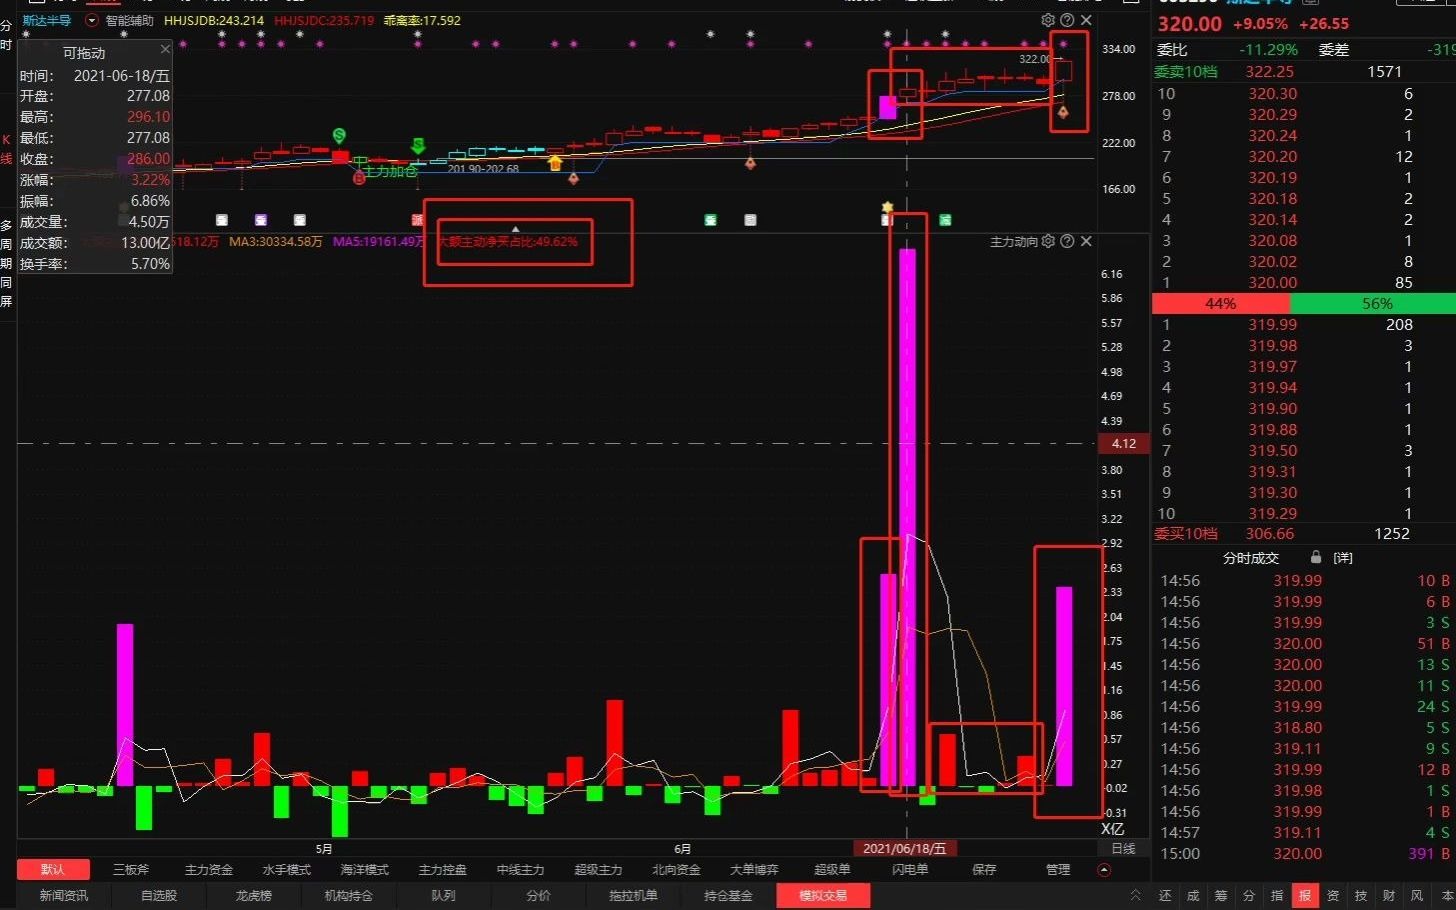1456x910 pixels.
Task: Open settings gear beside 主力动向
Action: 1048,241
